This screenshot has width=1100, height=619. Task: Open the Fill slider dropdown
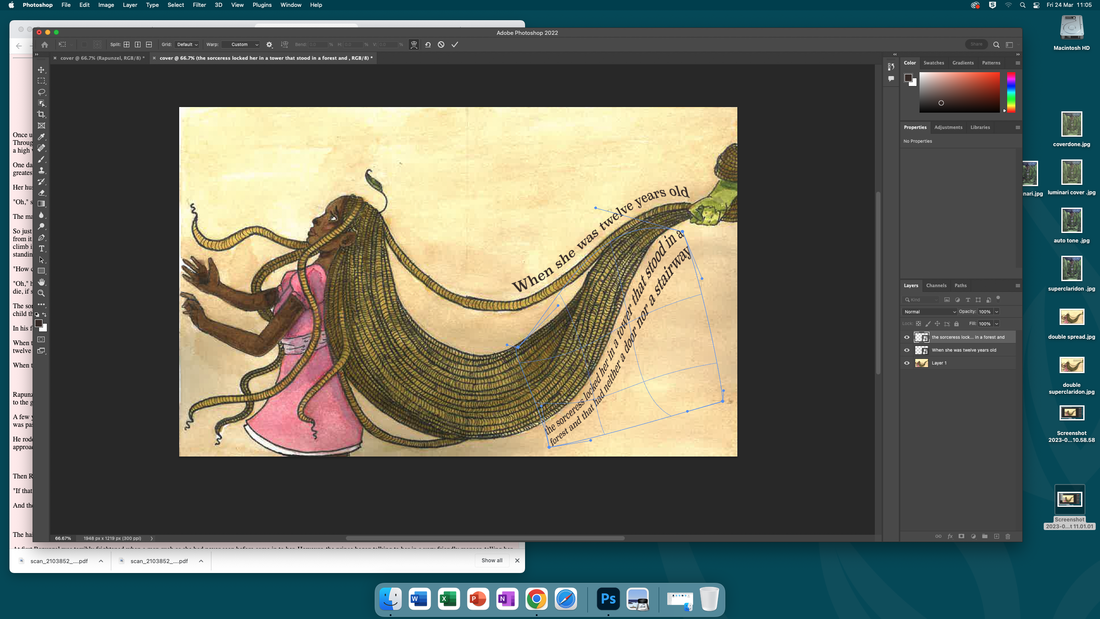point(996,324)
